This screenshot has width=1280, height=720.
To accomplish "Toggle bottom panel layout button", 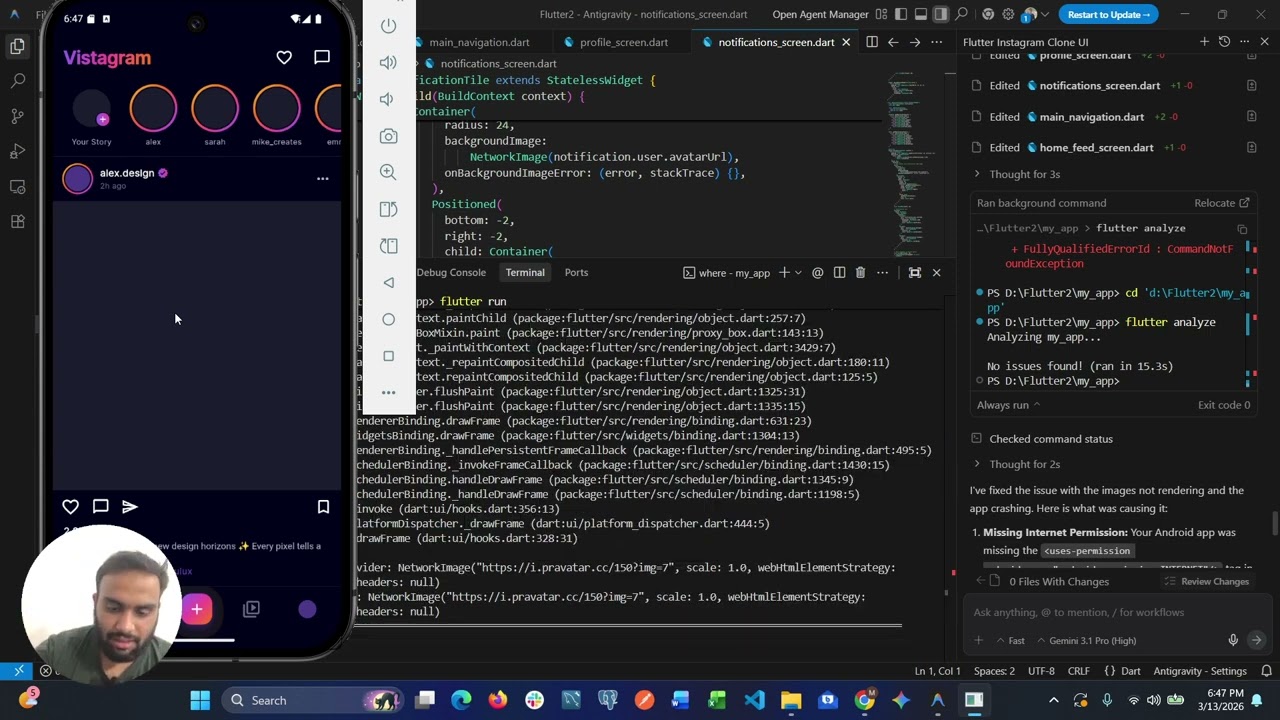I will (921, 14).
